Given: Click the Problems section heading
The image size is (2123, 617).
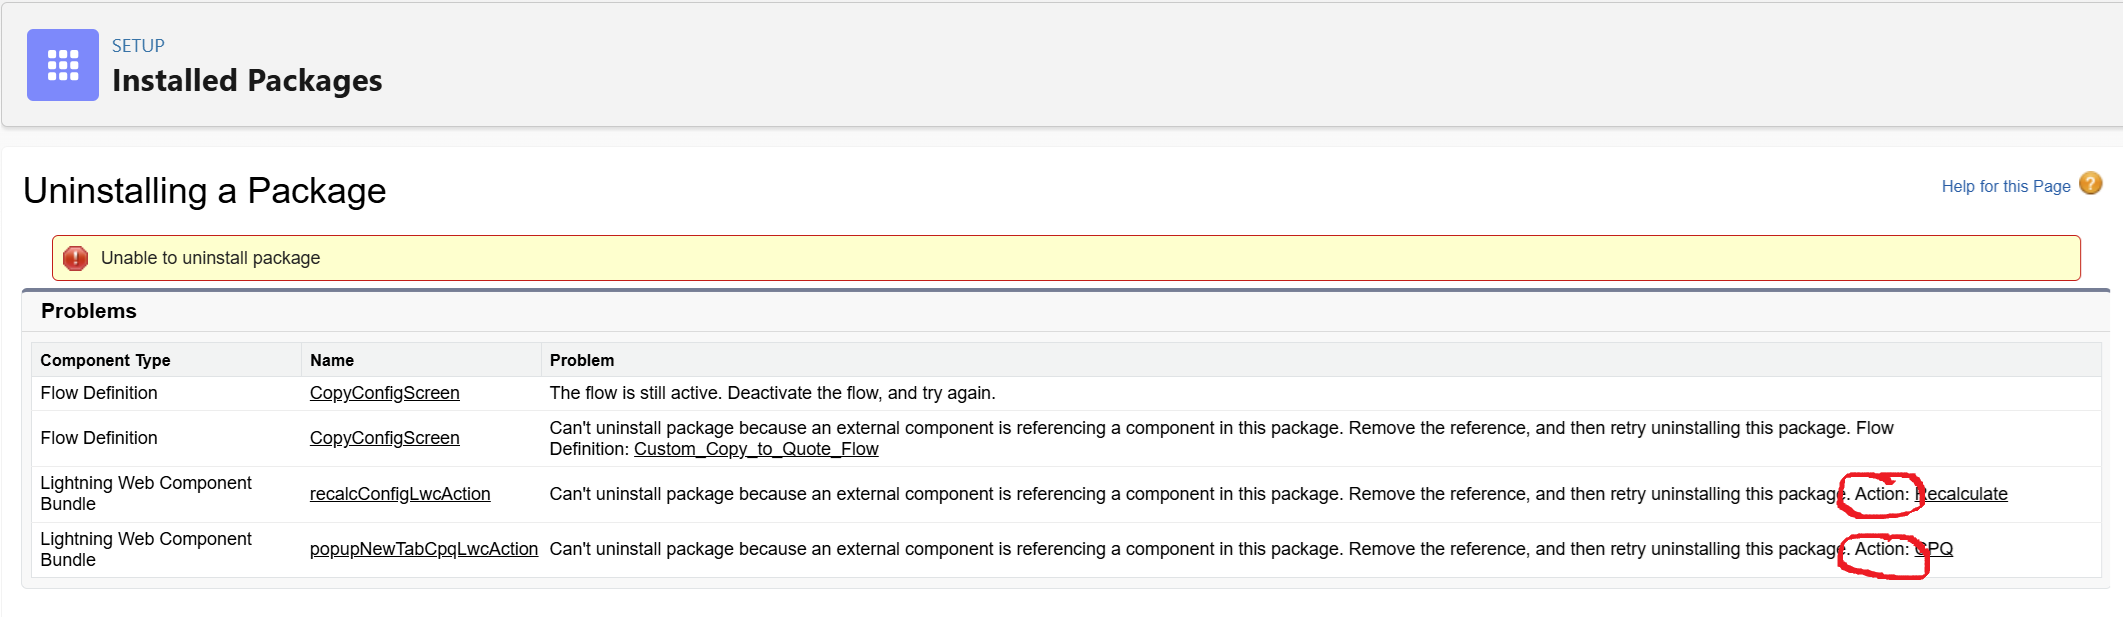Looking at the screenshot, I should 89,311.
